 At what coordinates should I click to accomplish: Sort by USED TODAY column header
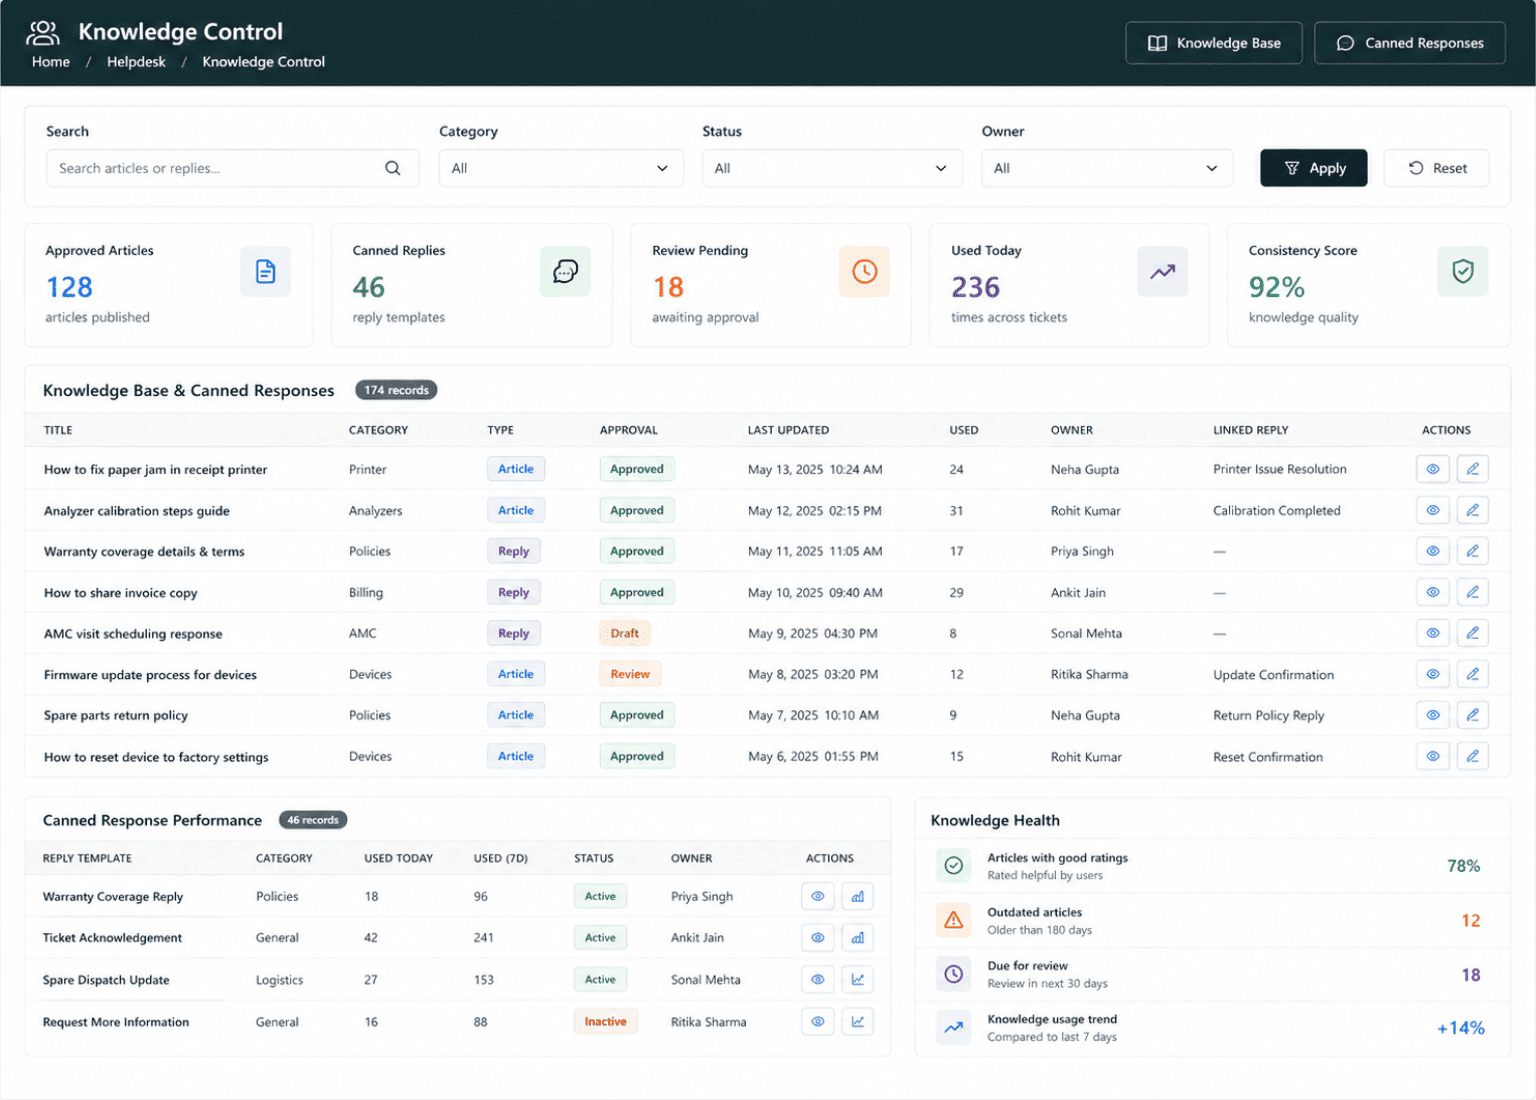398,858
